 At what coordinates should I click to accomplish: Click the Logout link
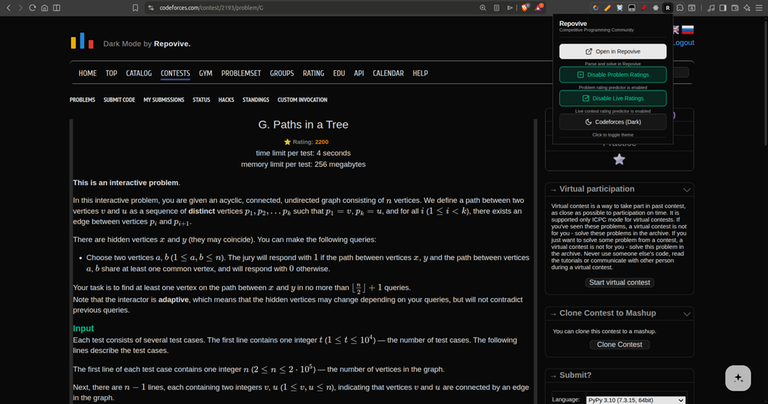point(683,43)
